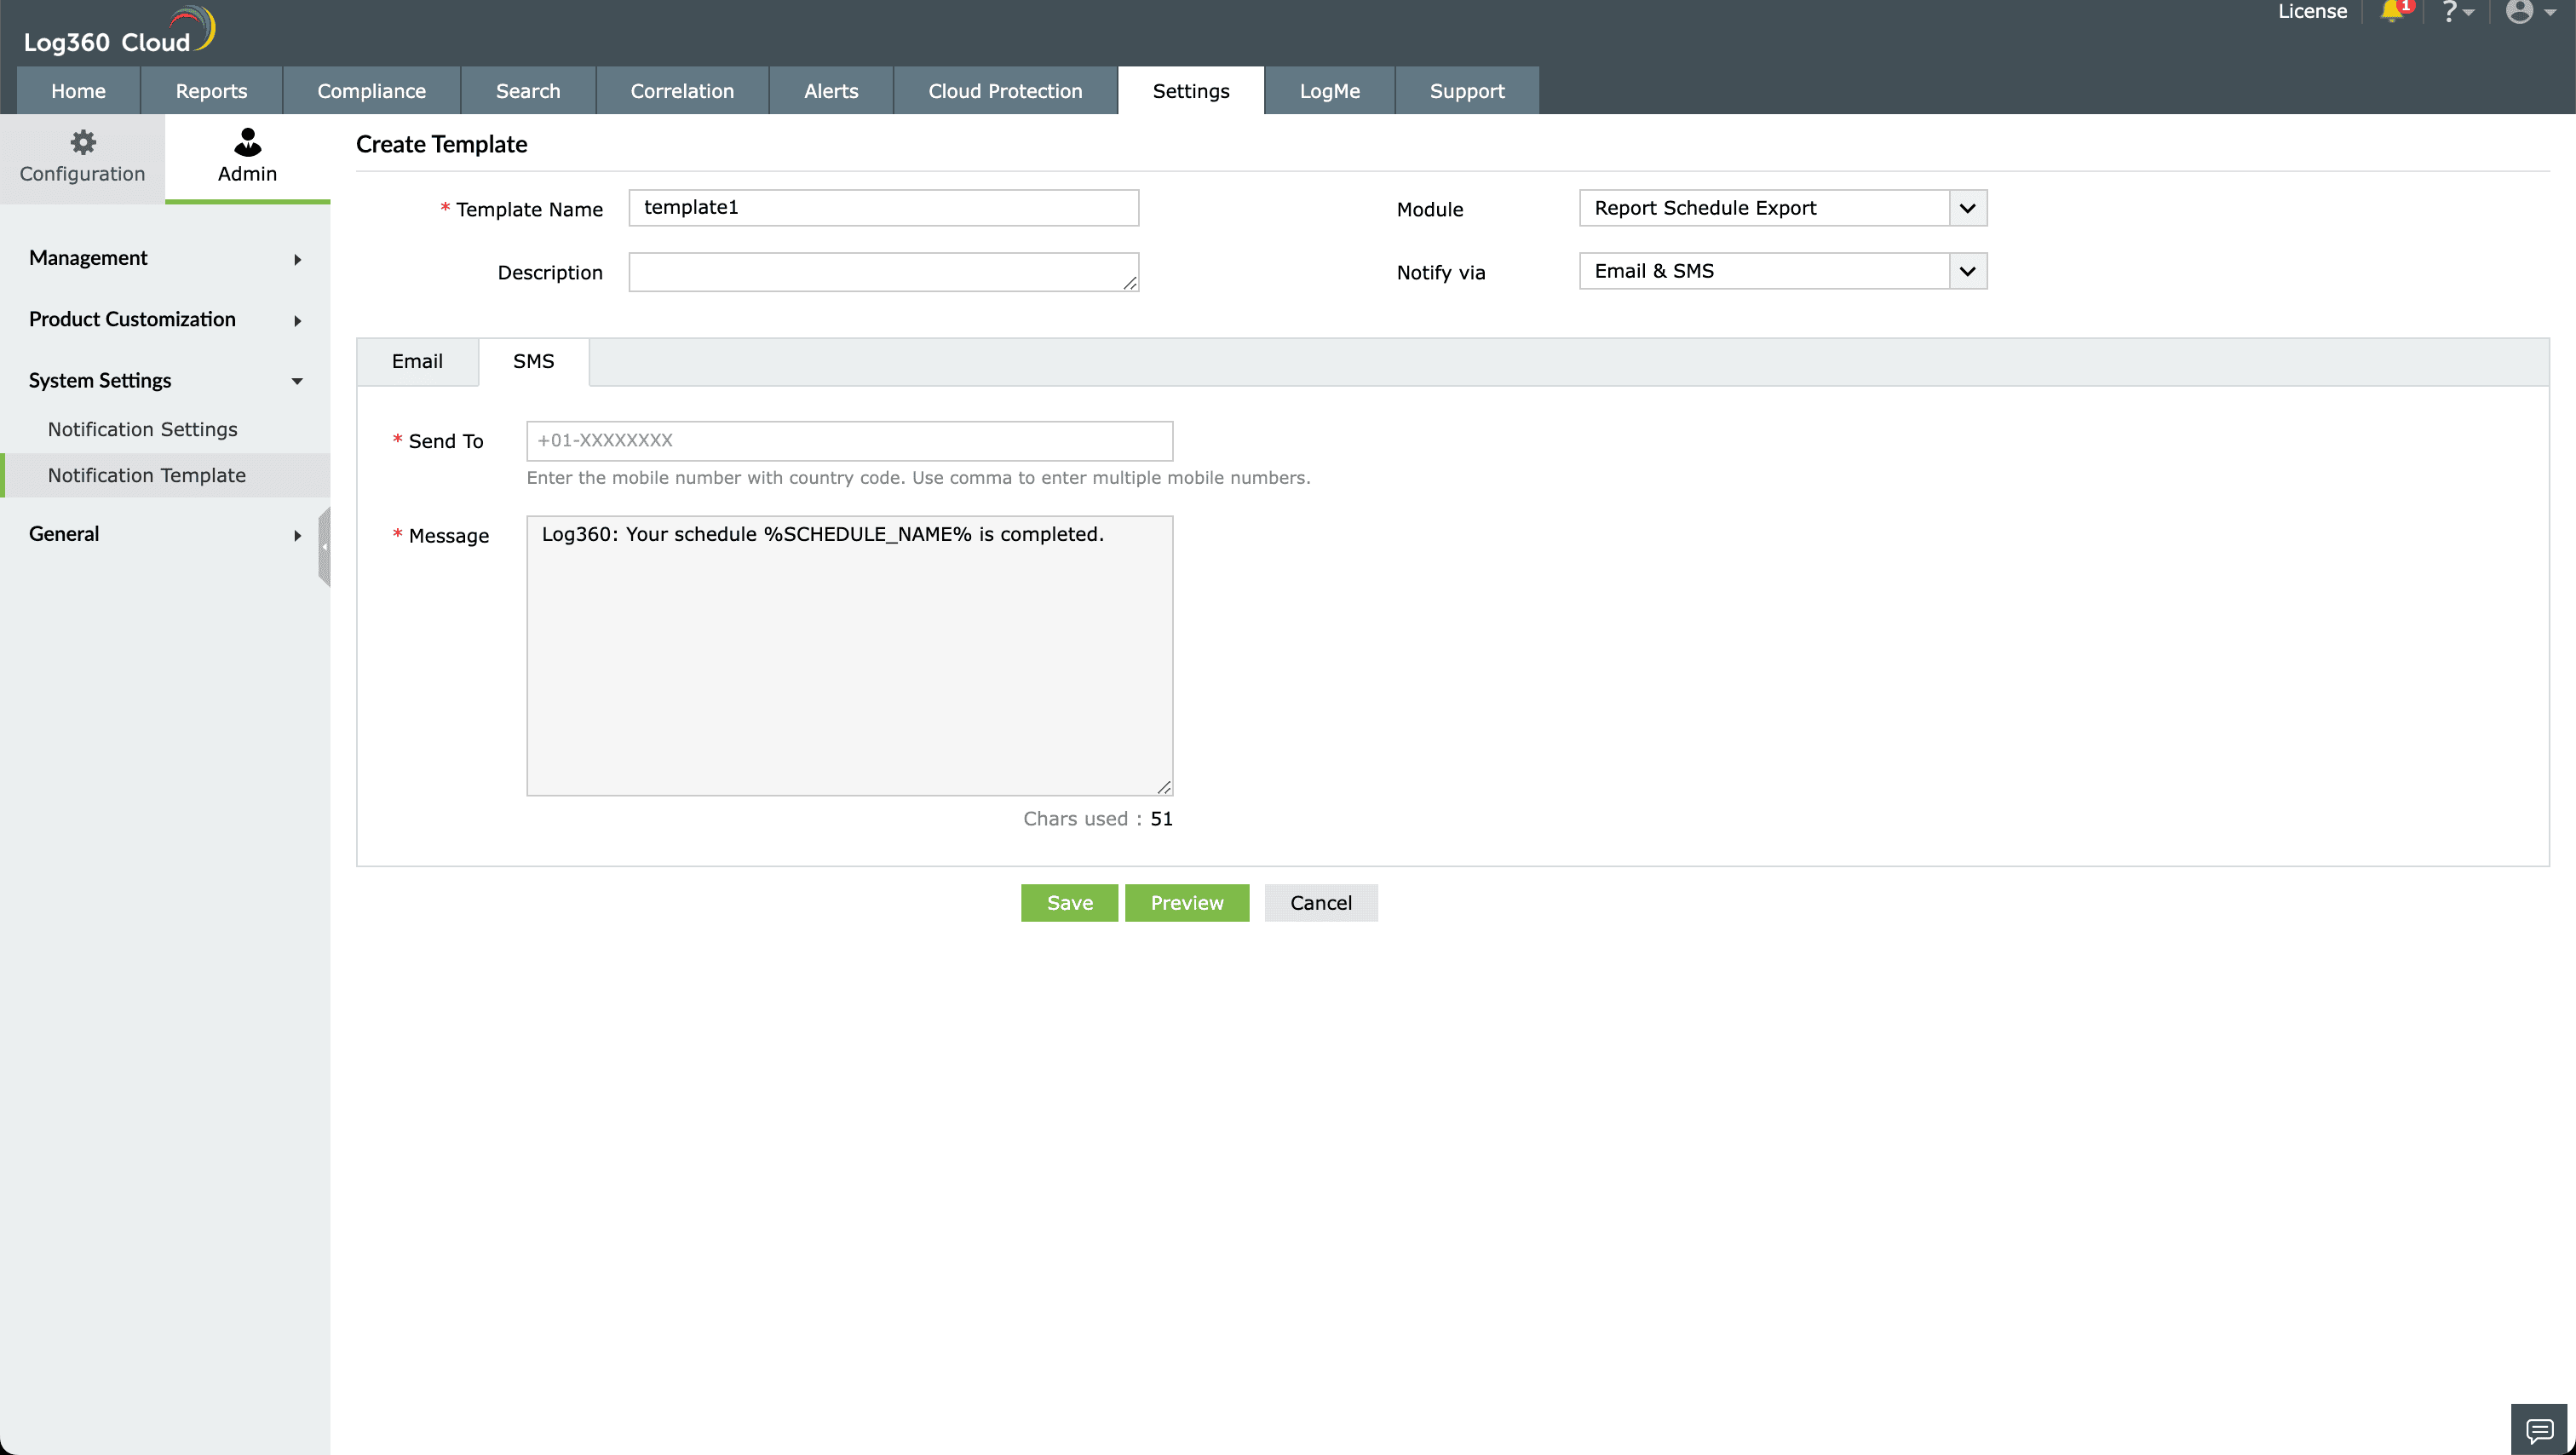Screen dimensions: 2576x1455
Task: Open the Cloud Protection tab
Action: [x=1004, y=91]
